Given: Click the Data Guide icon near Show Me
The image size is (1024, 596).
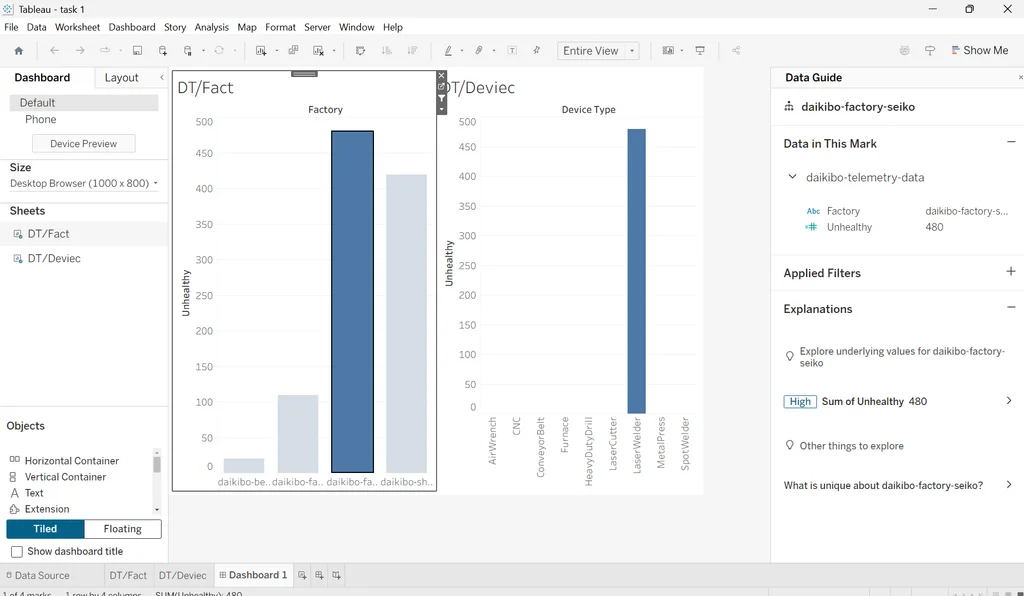Looking at the screenshot, I should (930, 50).
